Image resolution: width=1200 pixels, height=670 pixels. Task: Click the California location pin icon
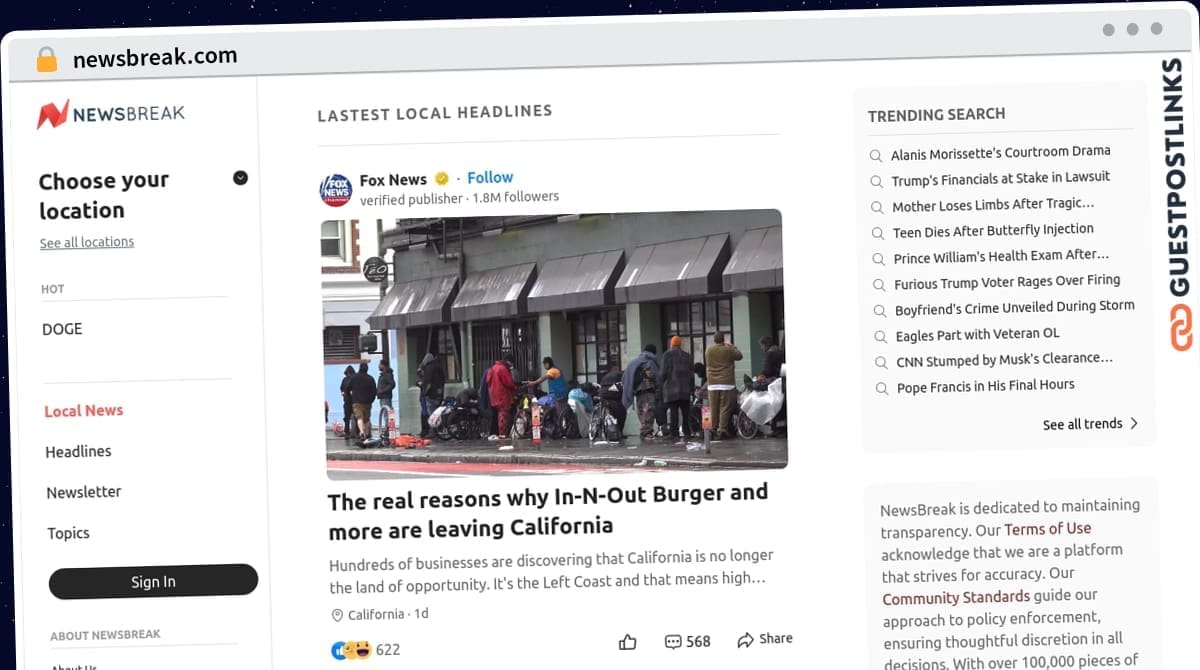point(337,615)
